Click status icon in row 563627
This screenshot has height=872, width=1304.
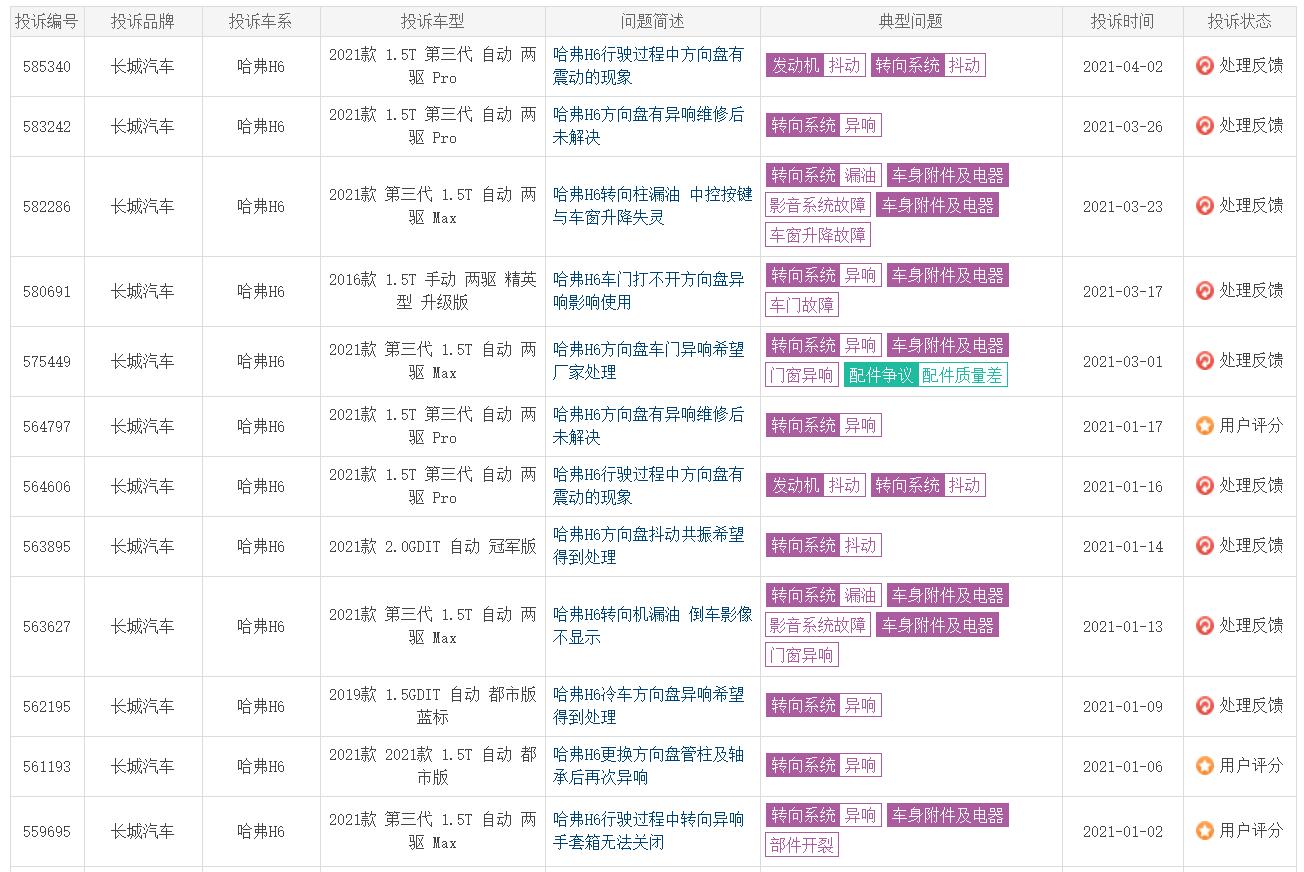pyautogui.click(x=1205, y=626)
